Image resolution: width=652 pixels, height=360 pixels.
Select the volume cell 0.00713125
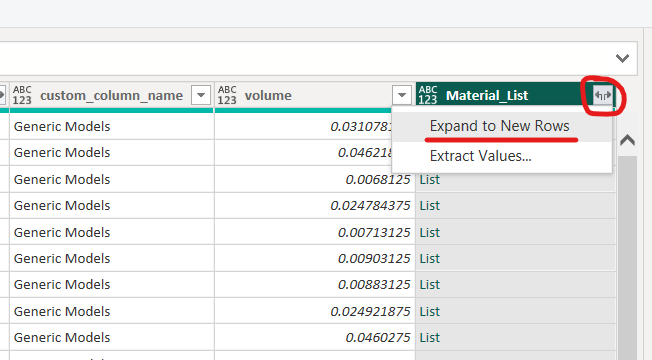pyautogui.click(x=315, y=232)
